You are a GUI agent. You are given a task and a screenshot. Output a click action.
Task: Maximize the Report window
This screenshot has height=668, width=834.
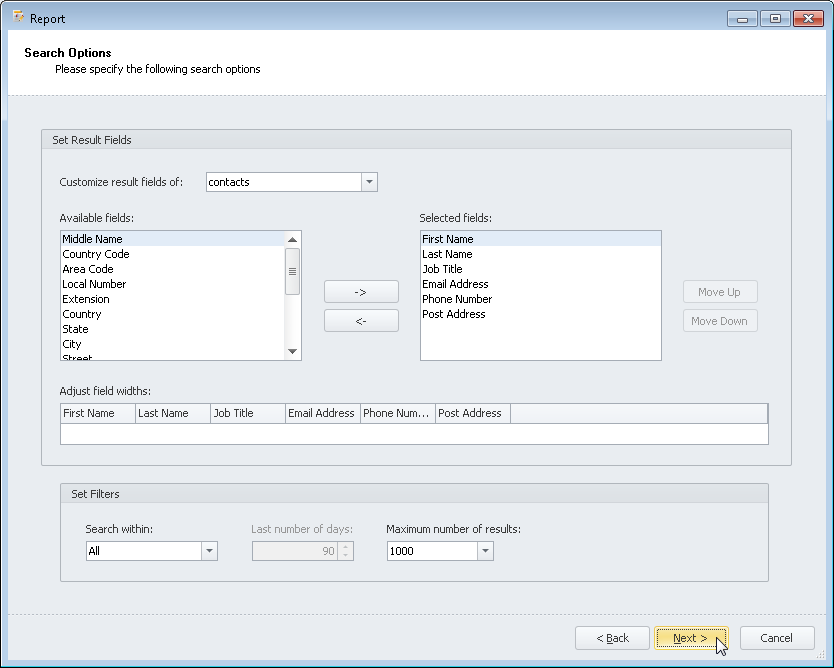[x=774, y=18]
